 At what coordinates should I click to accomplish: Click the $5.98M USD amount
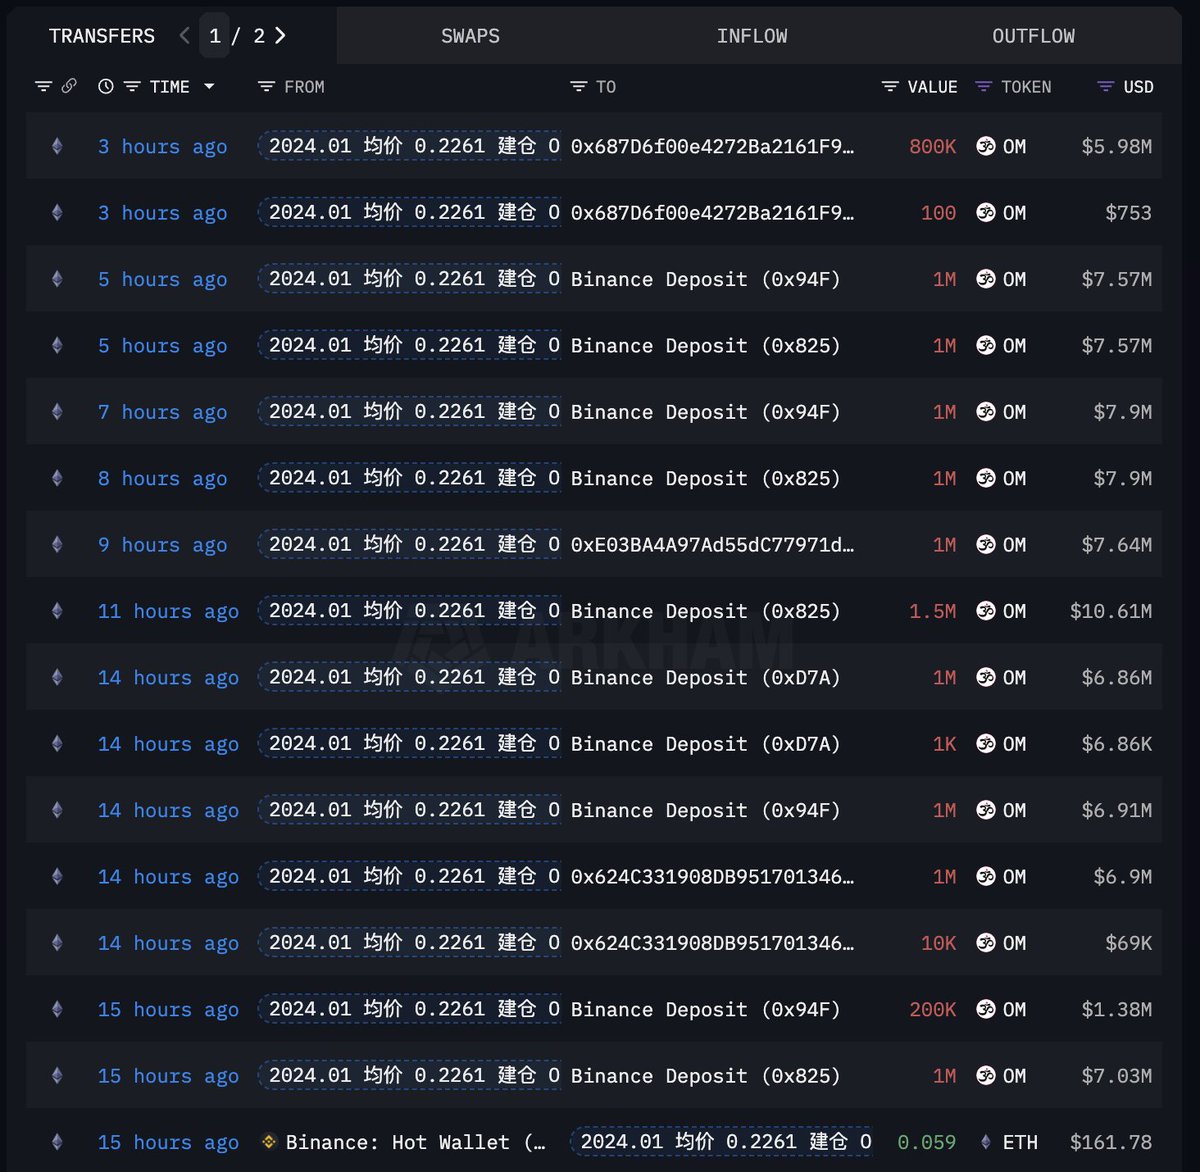(1116, 146)
